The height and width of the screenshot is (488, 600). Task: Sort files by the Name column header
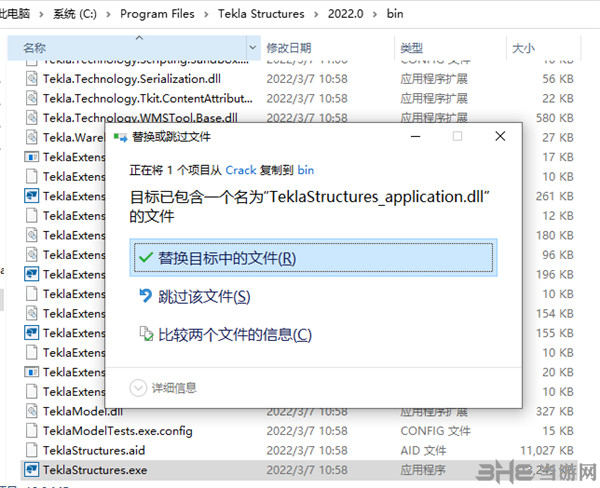click(127, 48)
